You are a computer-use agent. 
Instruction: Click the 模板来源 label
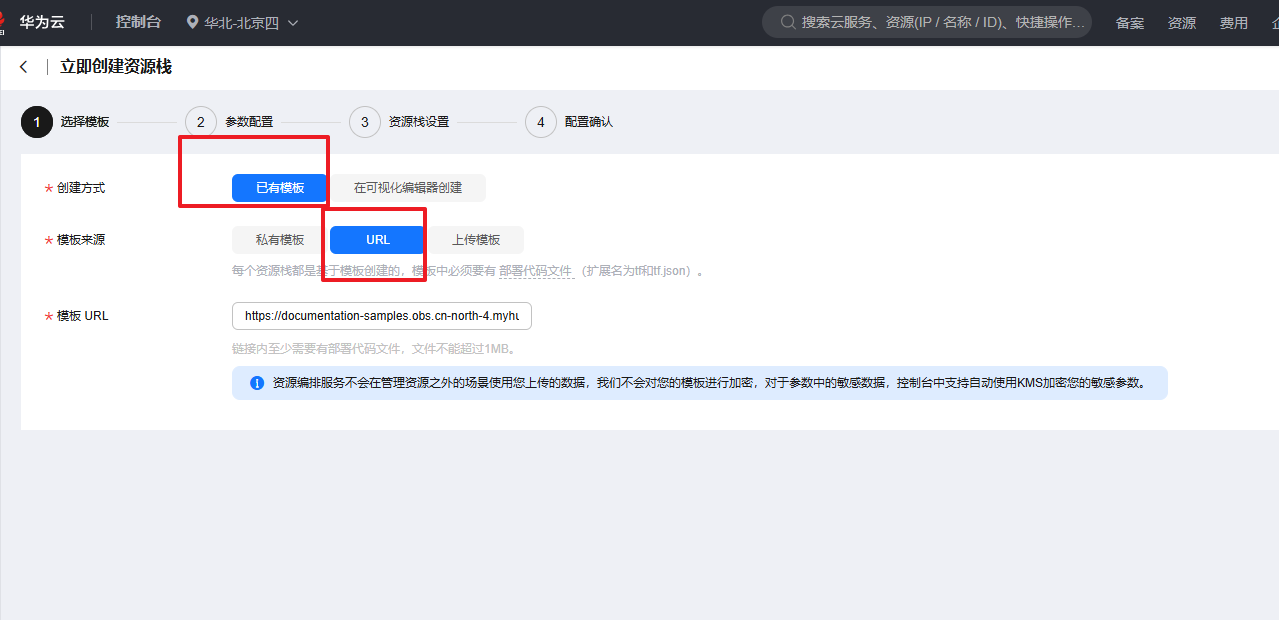[81, 240]
